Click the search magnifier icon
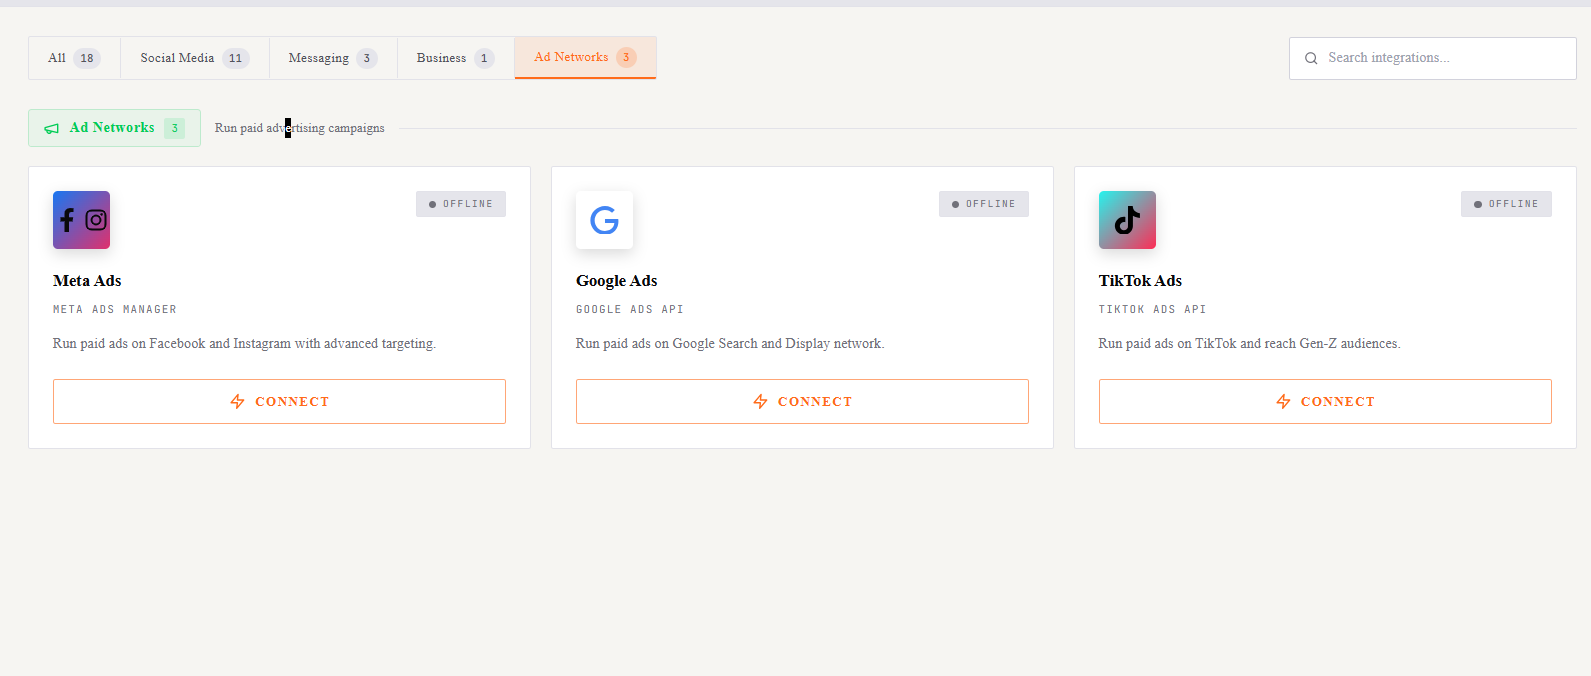The height and width of the screenshot is (676, 1591). (1311, 58)
